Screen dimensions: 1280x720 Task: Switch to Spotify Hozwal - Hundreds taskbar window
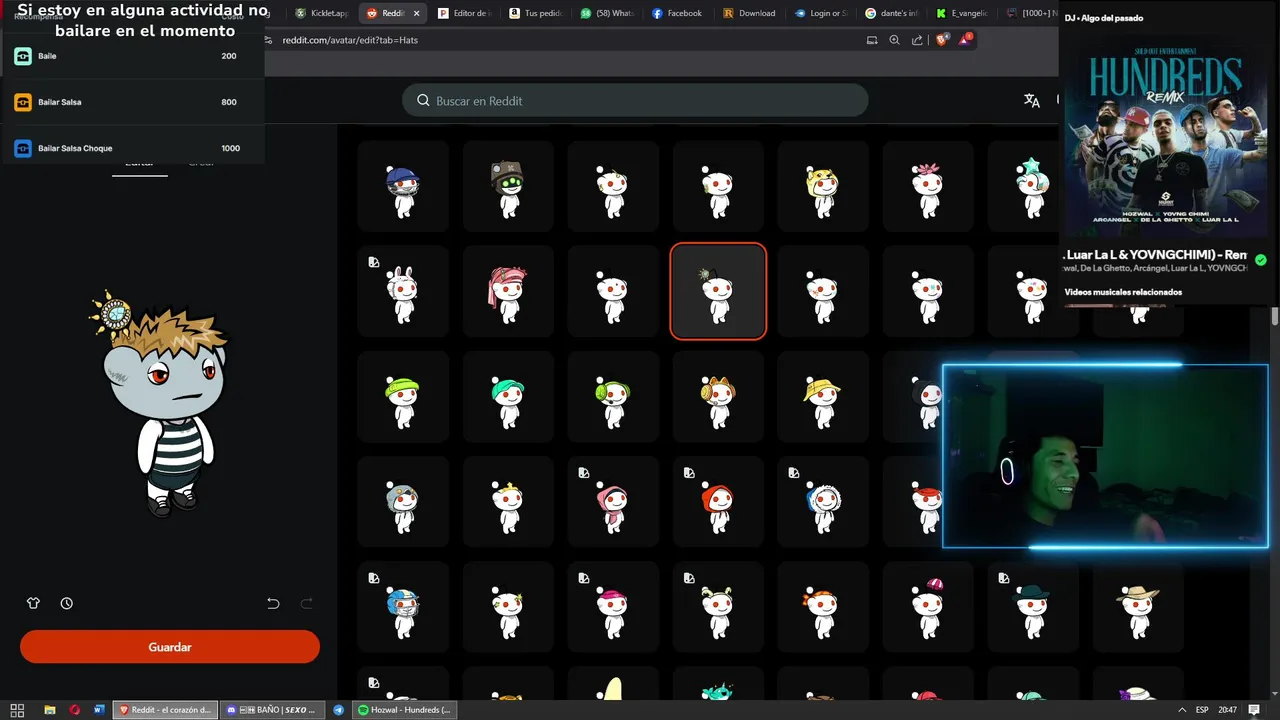pyautogui.click(x=407, y=710)
